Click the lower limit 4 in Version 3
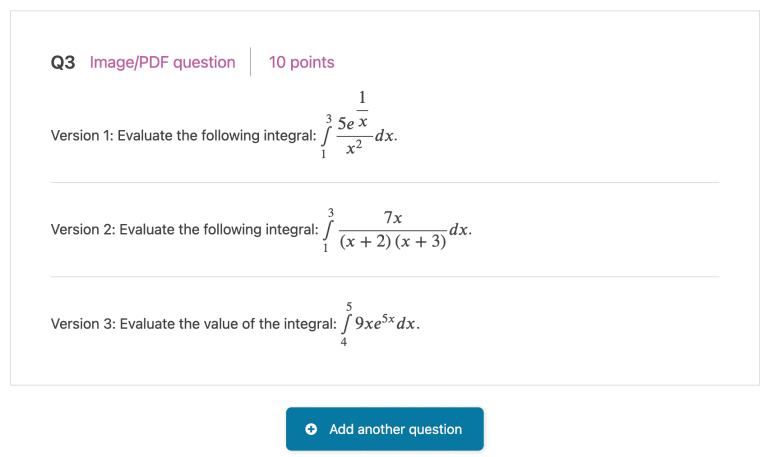The image size is (768, 457). 344,342
